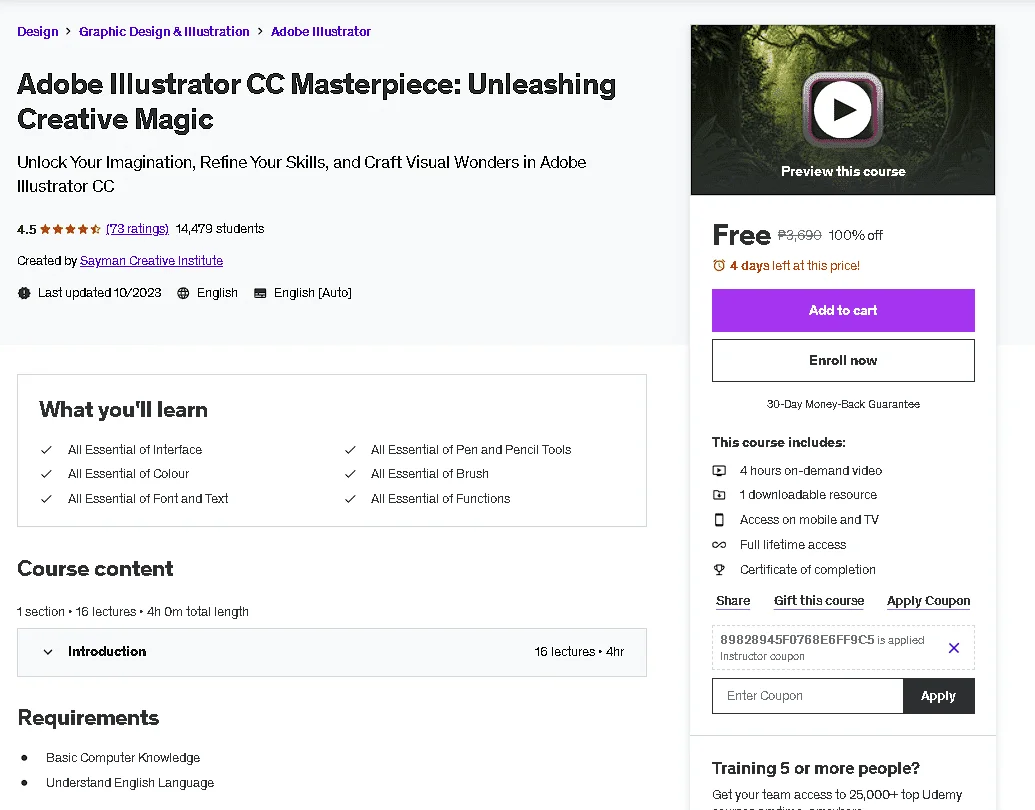This screenshot has height=810, width=1035.
Task: Click the globe language icon
Action: coord(184,293)
